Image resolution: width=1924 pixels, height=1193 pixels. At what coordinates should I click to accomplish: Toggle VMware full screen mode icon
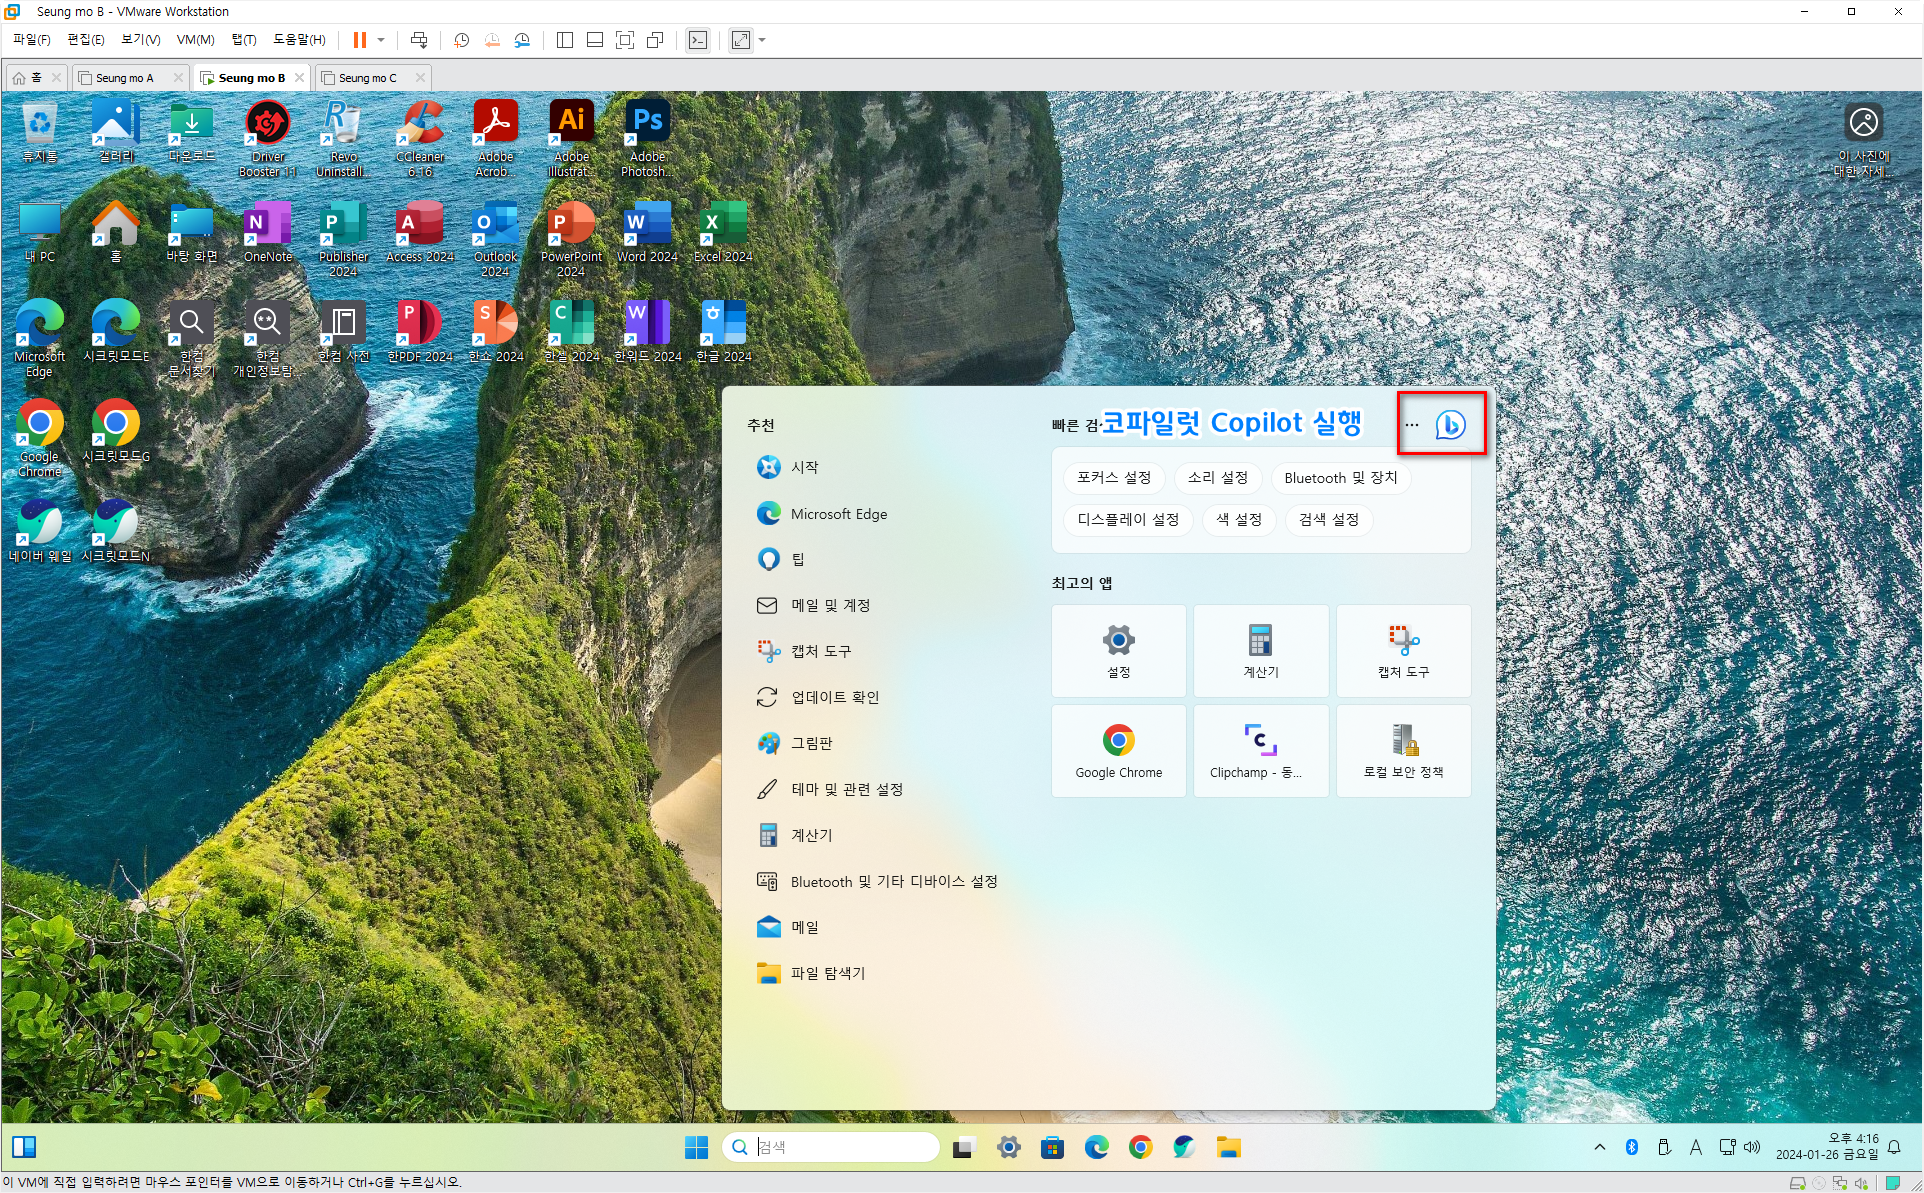click(x=625, y=40)
